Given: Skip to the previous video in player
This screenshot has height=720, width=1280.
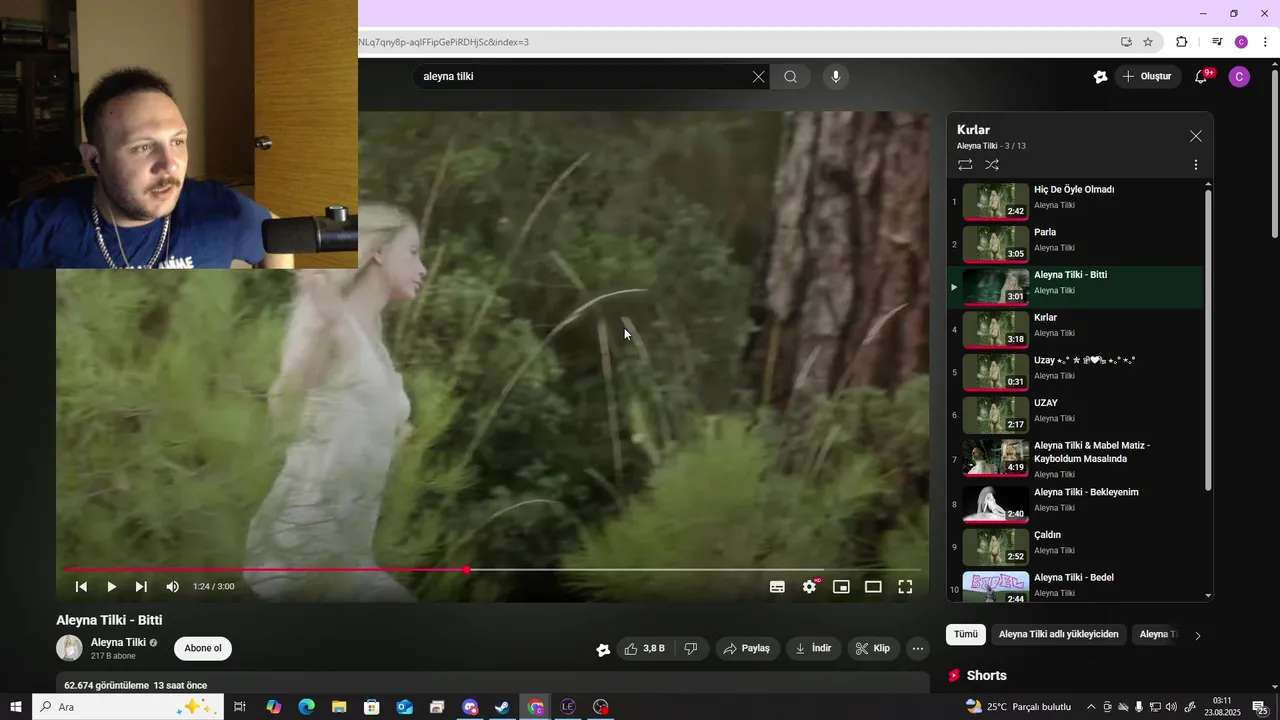Looking at the screenshot, I should [x=82, y=587].
